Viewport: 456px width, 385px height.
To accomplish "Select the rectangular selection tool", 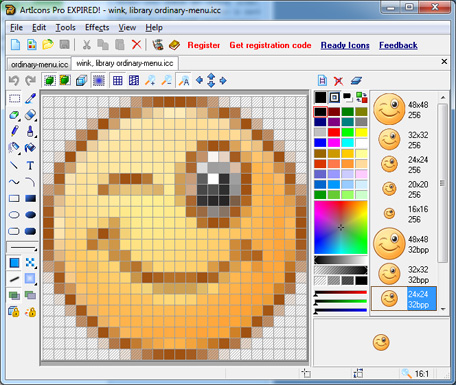I will pyautogui.click(x=14, y=98).
